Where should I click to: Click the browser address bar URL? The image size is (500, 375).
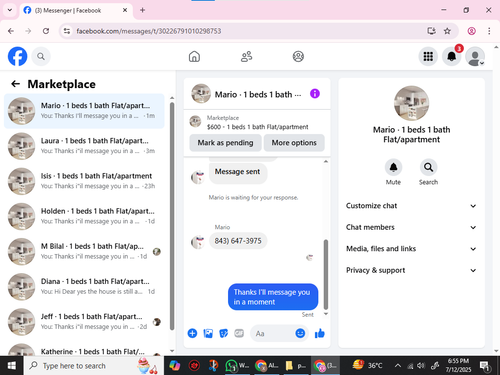pos(149,31)
